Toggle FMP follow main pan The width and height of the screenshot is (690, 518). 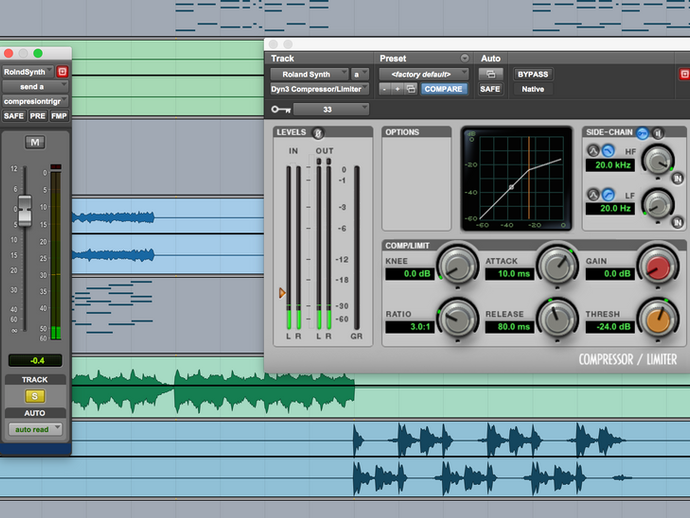pos(59,116)
